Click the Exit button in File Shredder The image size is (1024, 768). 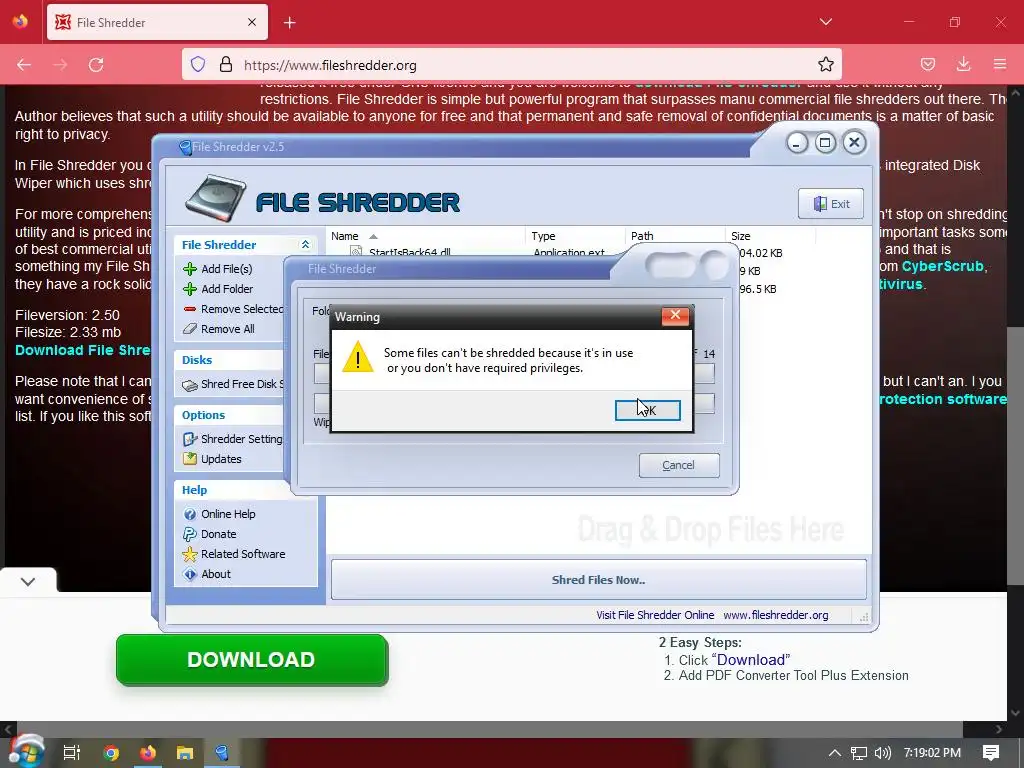[831, 204]
